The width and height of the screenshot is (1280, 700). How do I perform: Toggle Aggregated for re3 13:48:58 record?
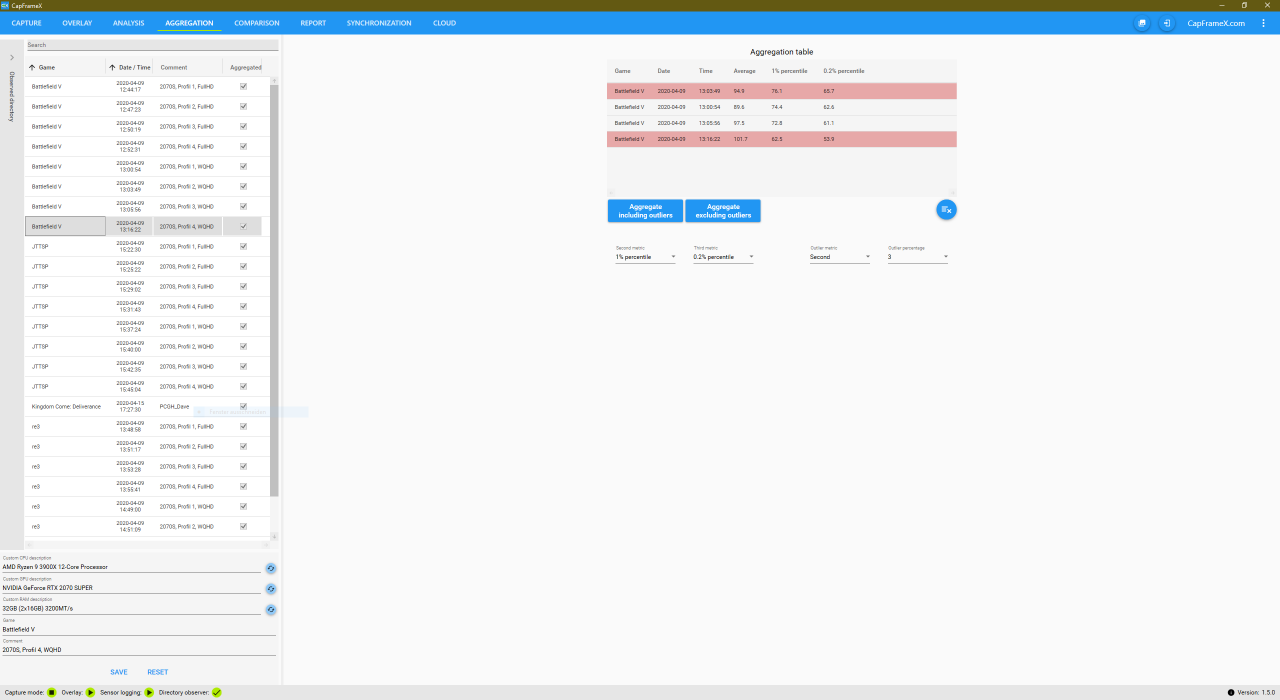tap(243, 426)
